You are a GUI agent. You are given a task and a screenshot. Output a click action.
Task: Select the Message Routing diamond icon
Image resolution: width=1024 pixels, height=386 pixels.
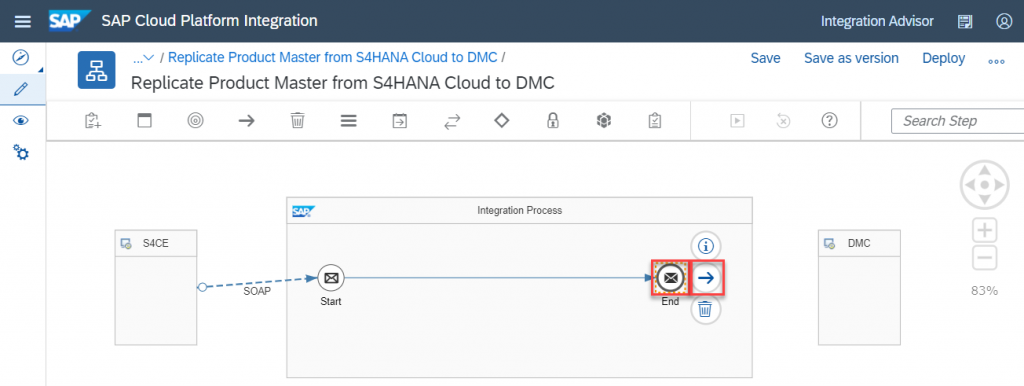(x=502, y=121)
